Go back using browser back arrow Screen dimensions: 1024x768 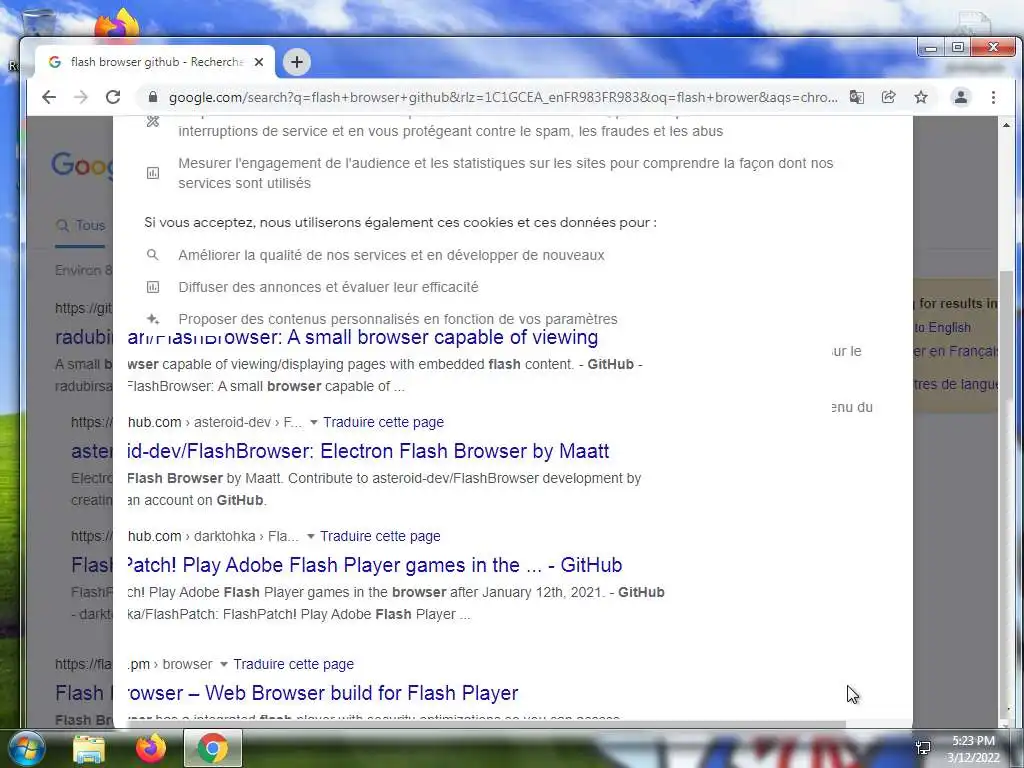tap(49, 97)
